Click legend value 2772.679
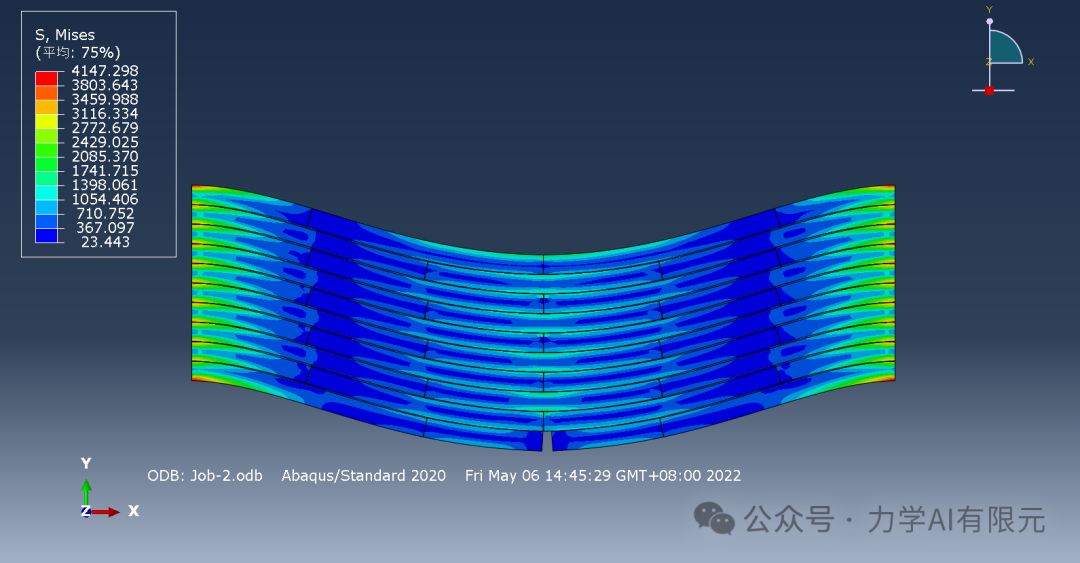1080x563 pixels. point(105,127)
